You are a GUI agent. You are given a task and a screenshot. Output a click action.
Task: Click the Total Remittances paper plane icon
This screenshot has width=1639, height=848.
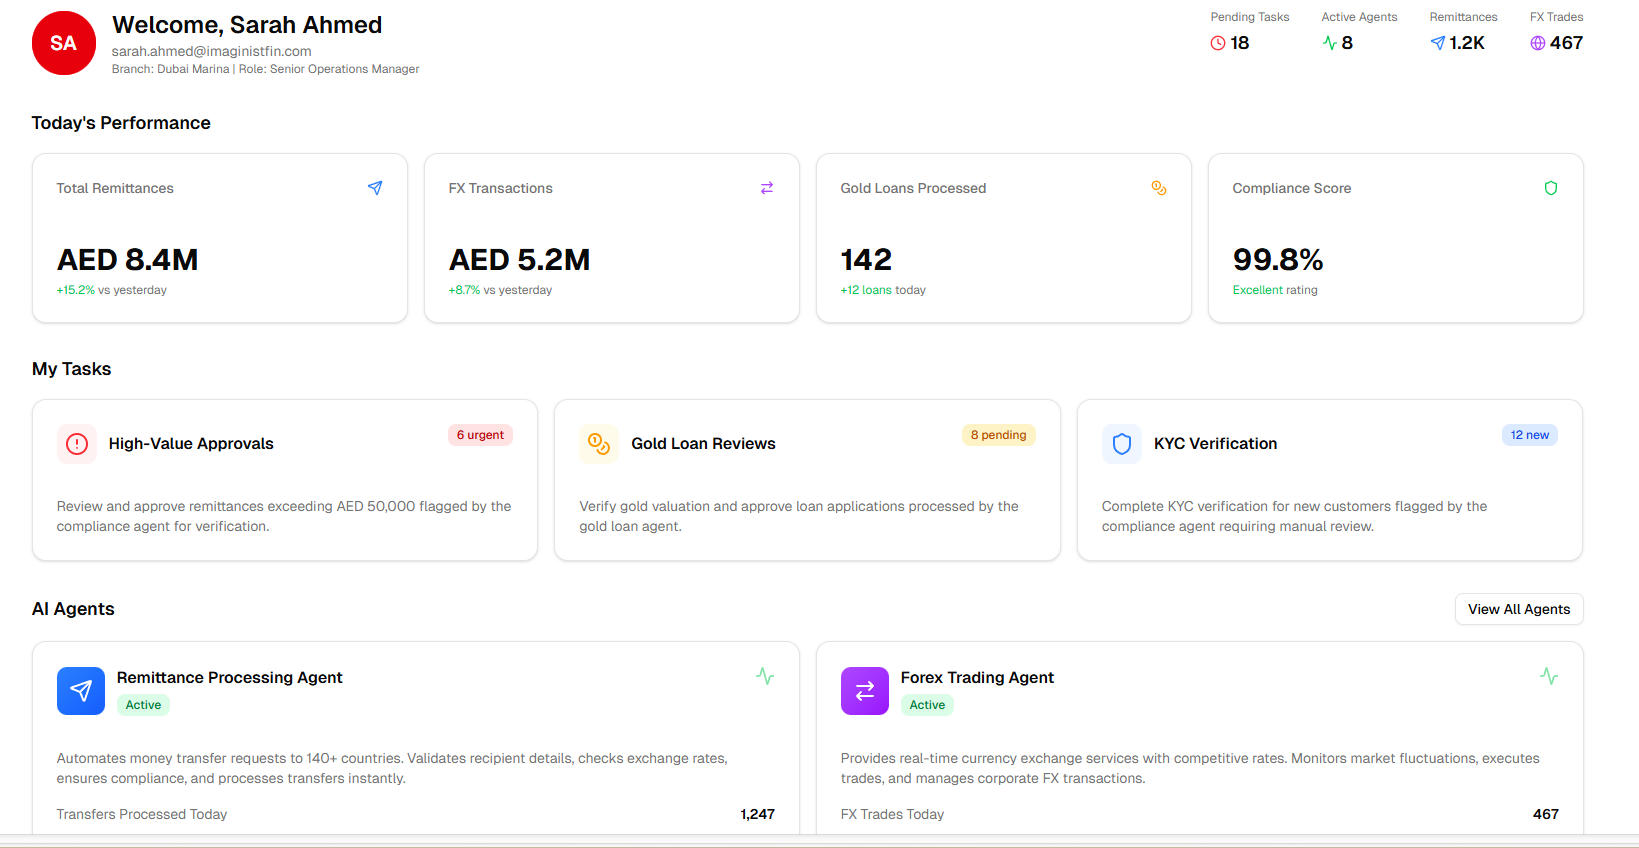point(375,188)
